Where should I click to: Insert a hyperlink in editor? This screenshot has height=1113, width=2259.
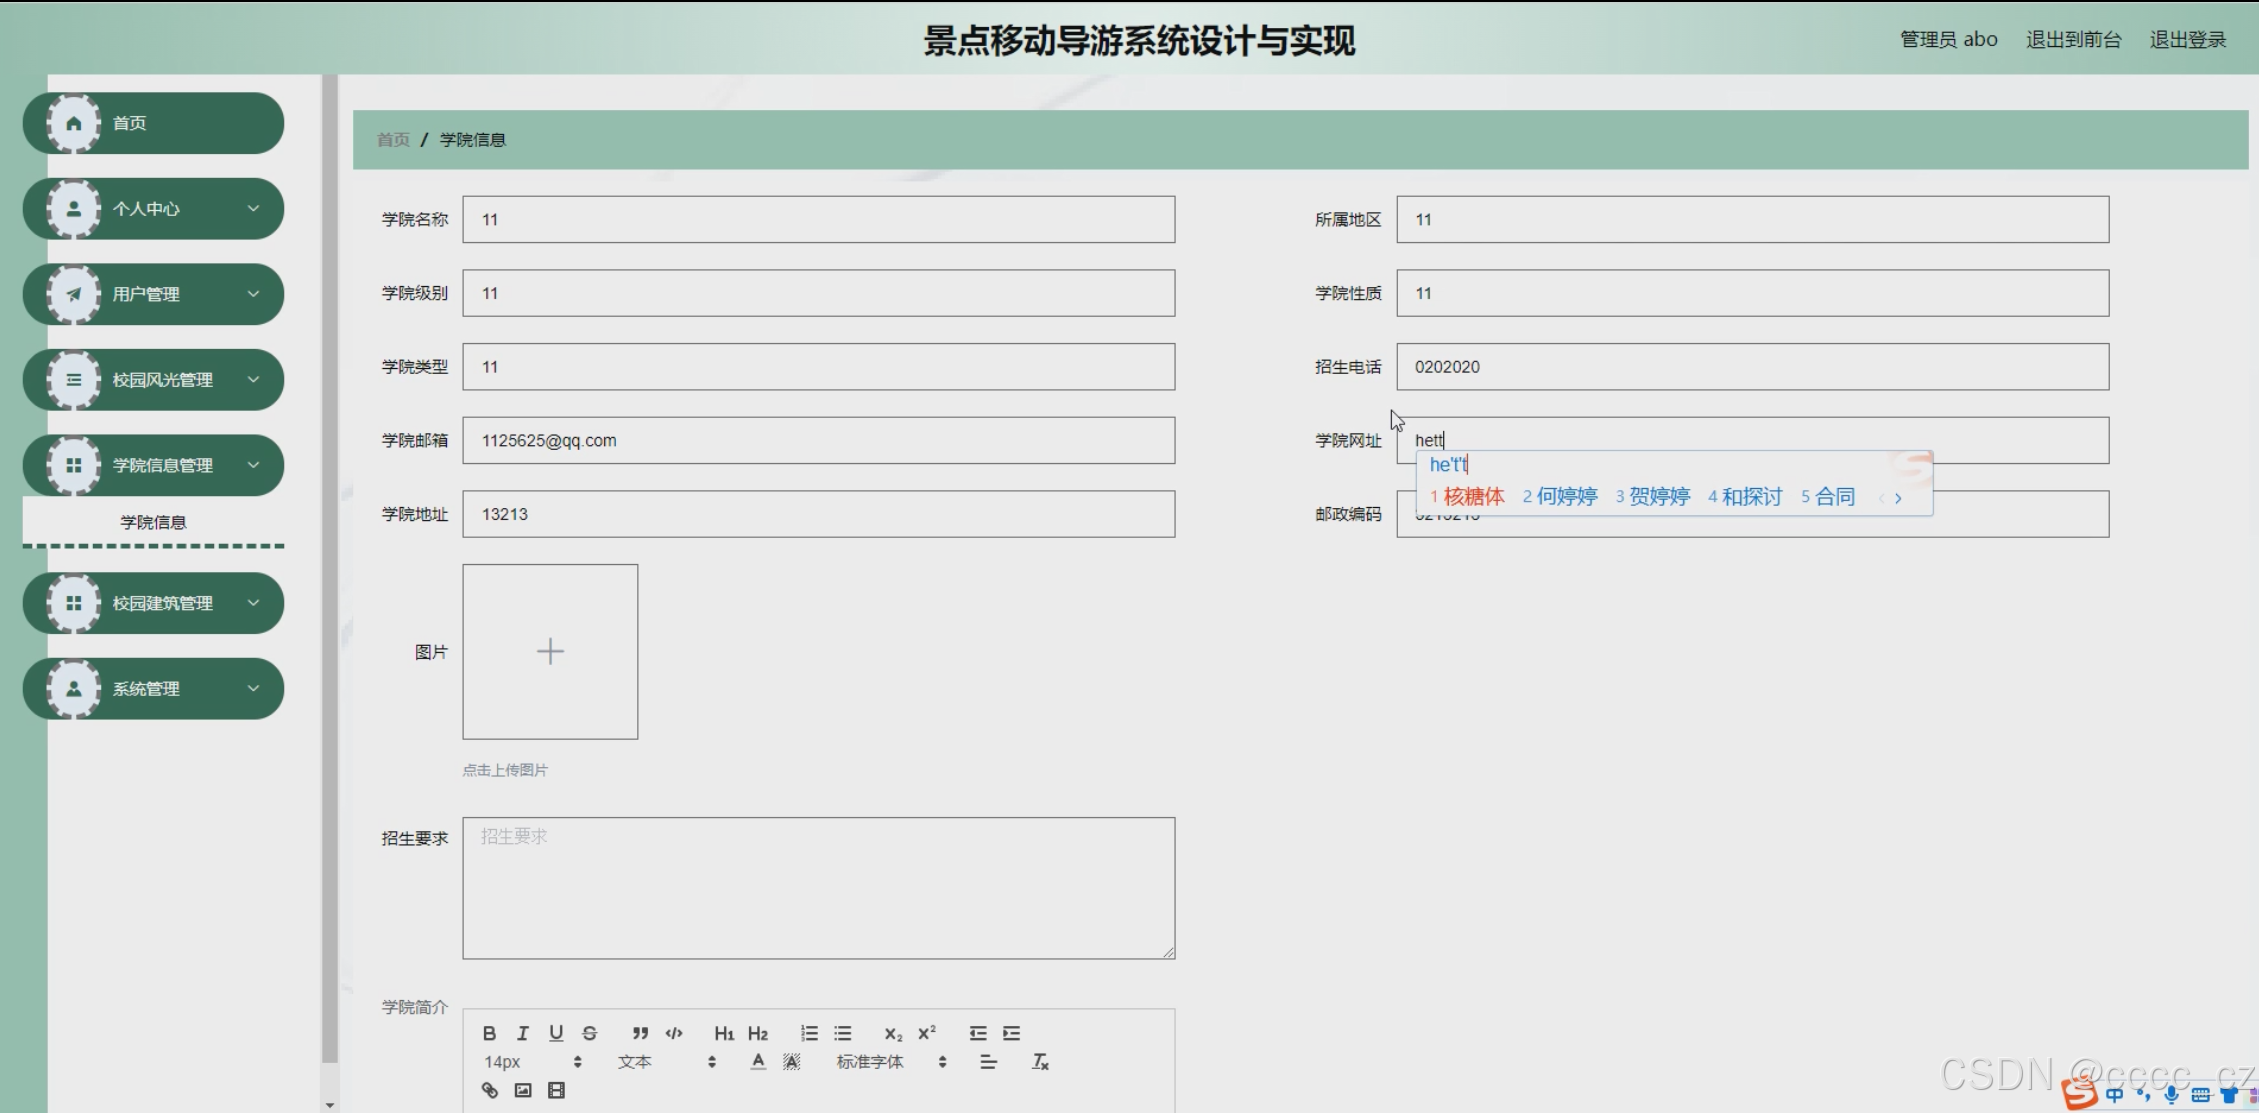[x=489, y=1090]
